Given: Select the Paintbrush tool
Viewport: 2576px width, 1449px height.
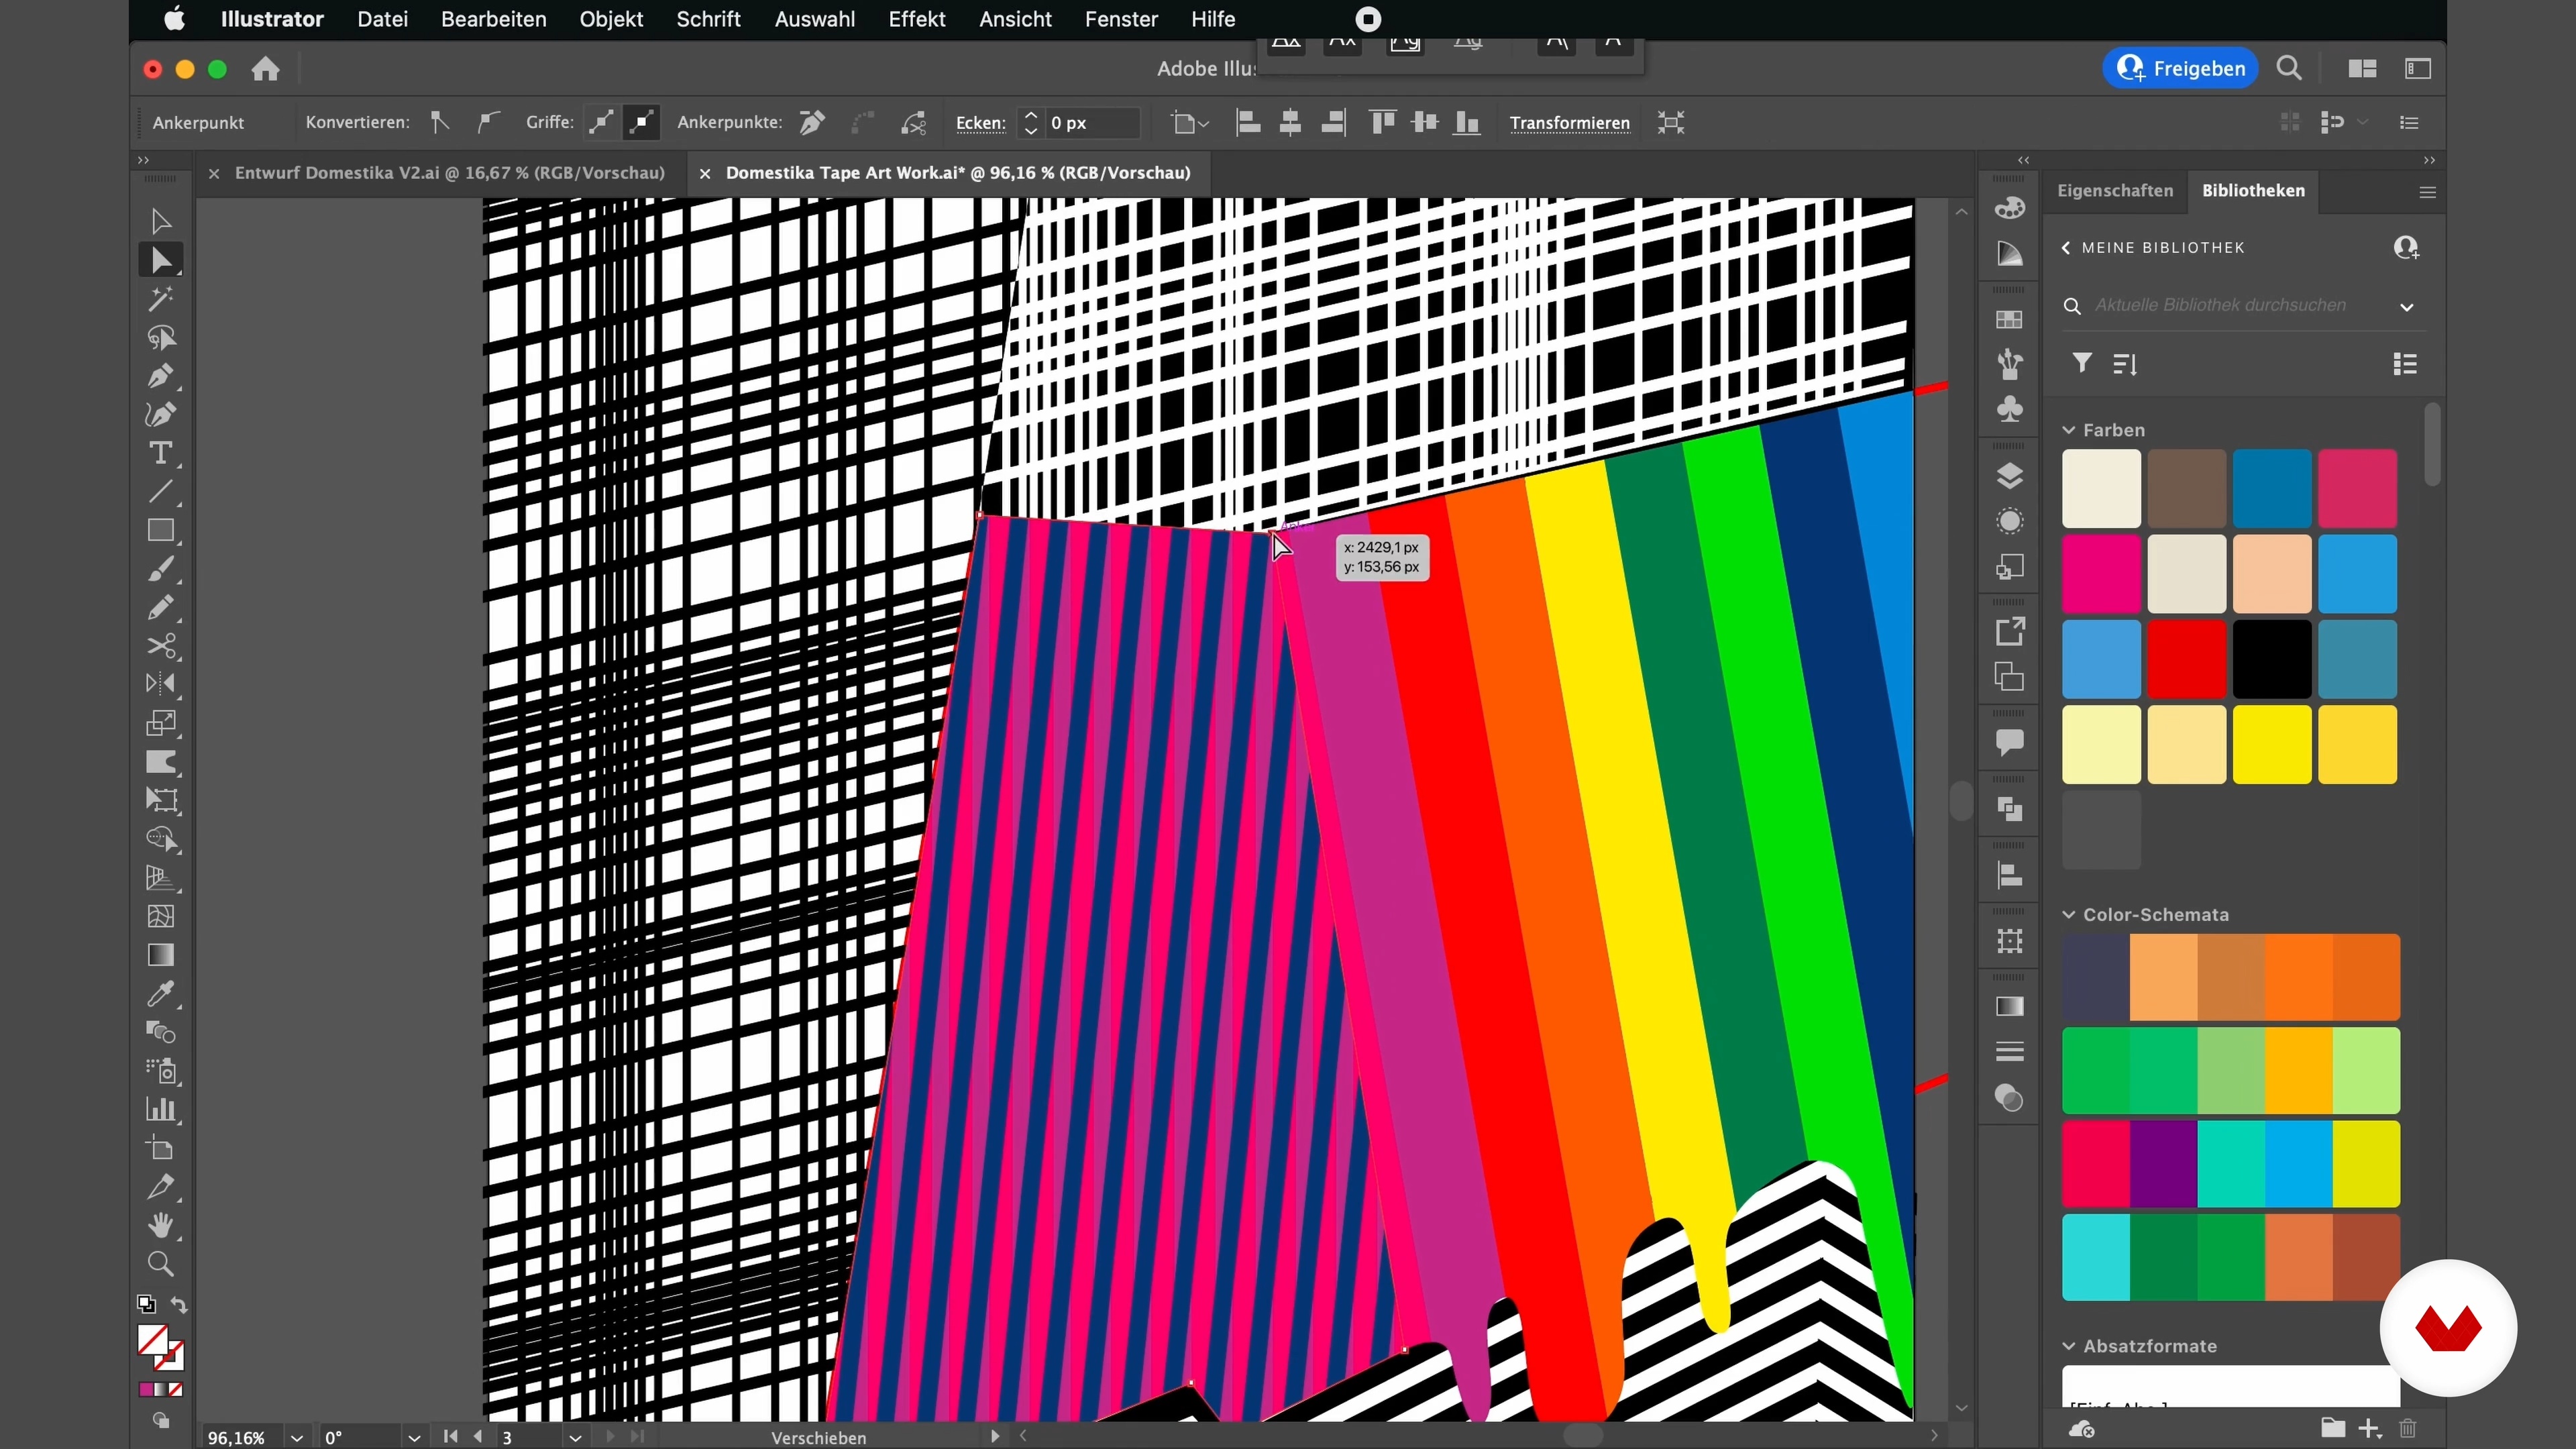Looking at the screenshot, I should [160, 569].
